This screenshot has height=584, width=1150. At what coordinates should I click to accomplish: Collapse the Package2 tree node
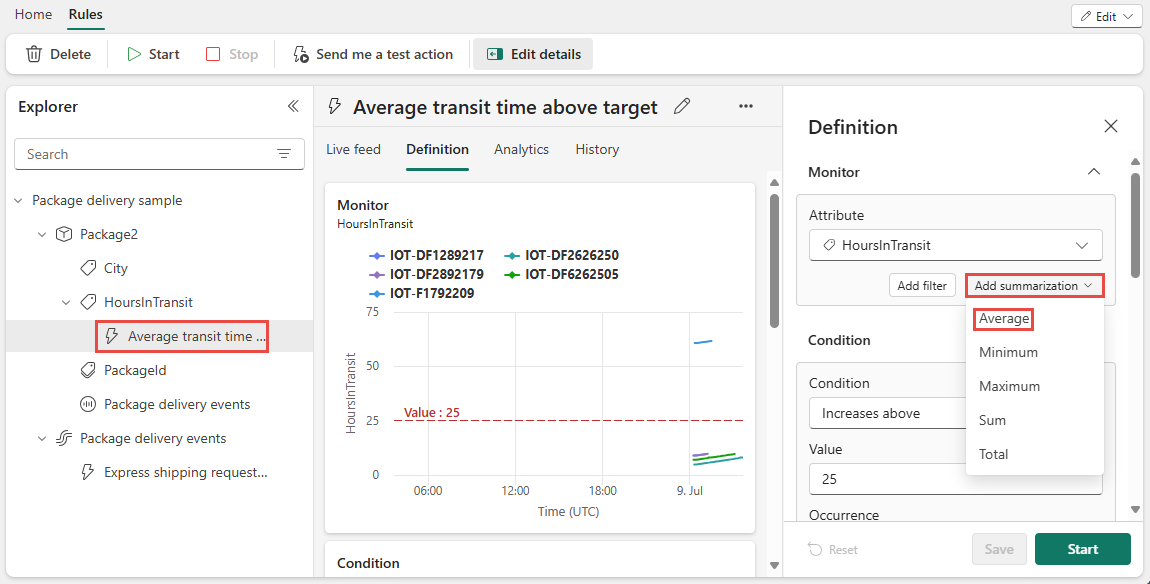(x=42, y=234)
